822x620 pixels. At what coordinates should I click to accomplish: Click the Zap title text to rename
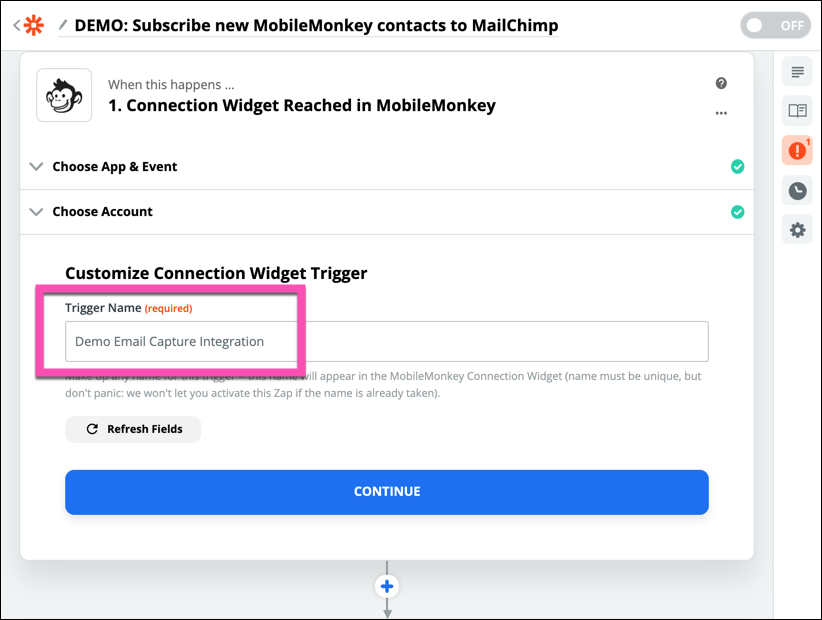[316, 25]
